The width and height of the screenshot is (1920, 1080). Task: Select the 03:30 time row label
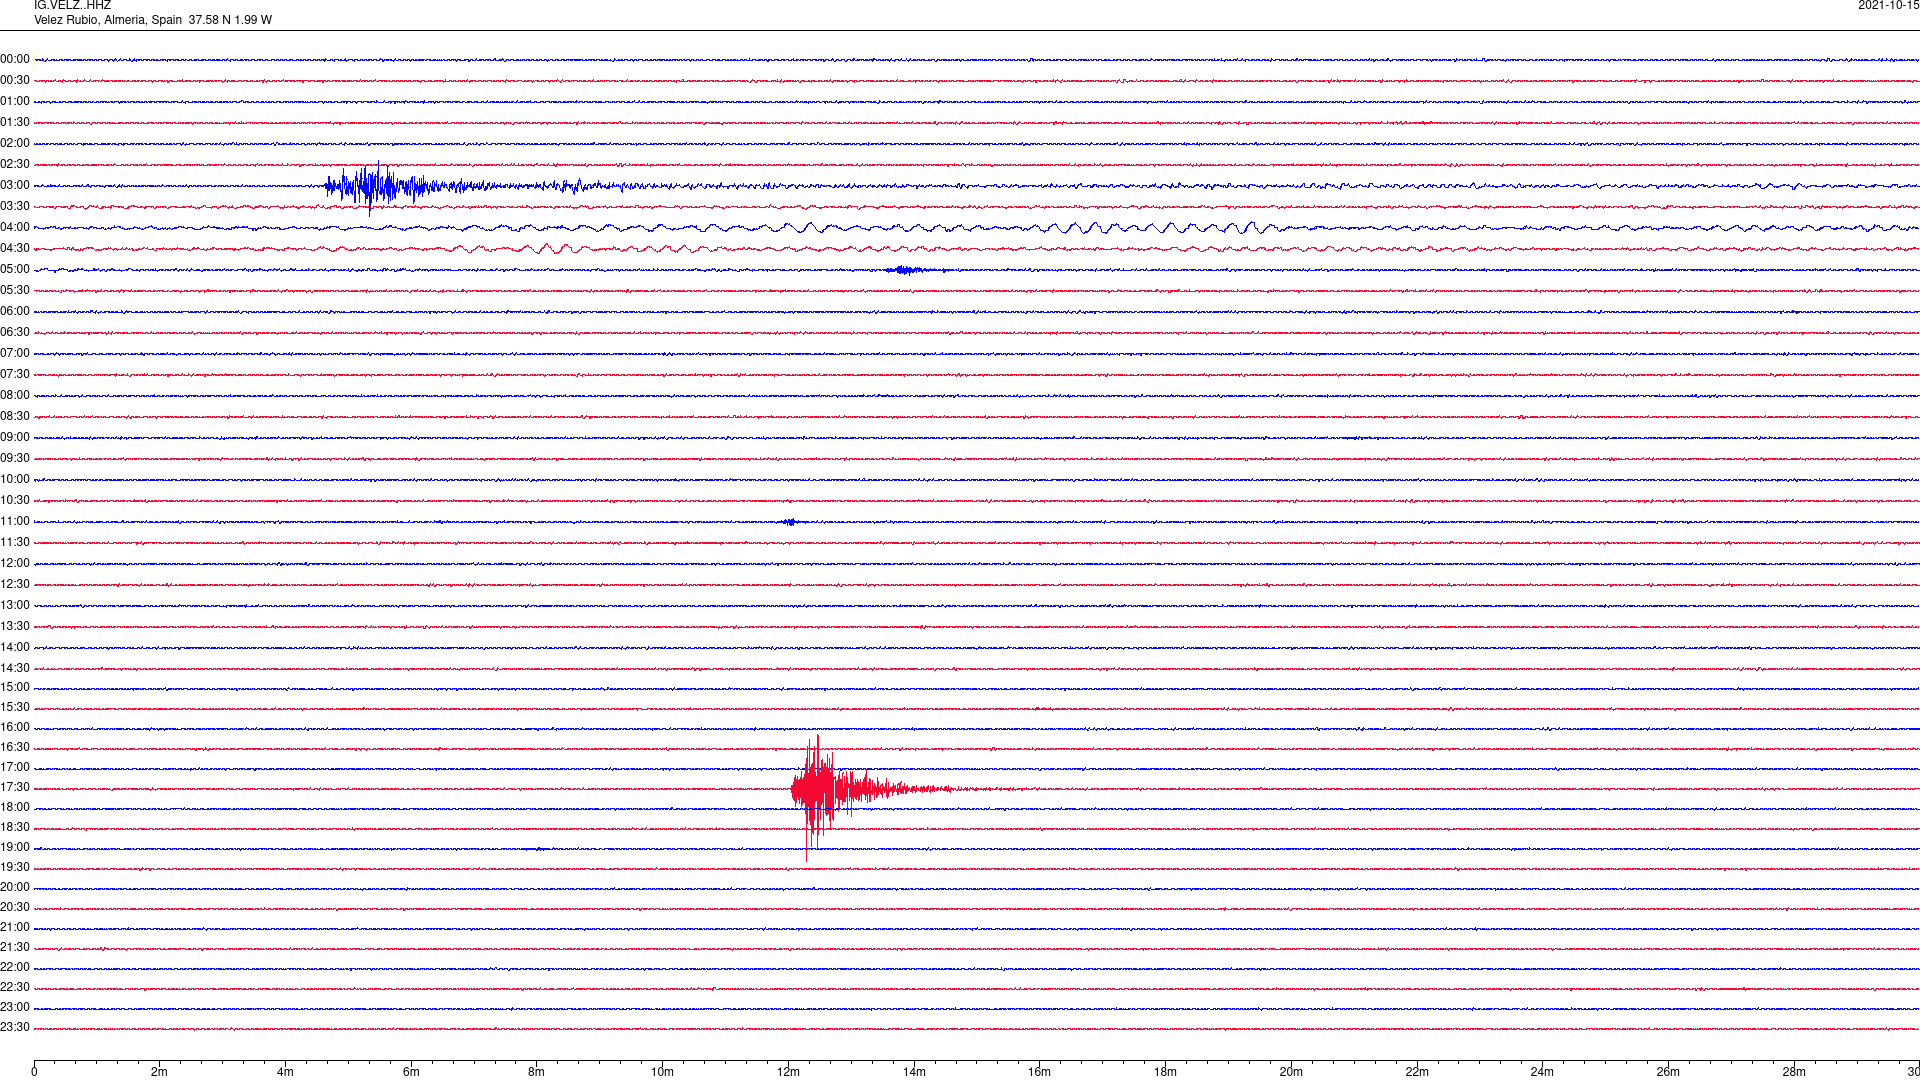(x=15, y=206)
